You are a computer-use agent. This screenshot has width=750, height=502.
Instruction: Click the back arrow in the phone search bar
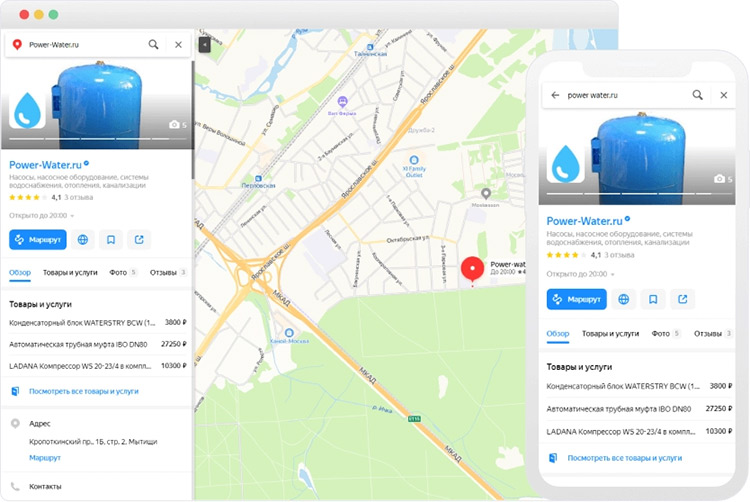(555, 95)
